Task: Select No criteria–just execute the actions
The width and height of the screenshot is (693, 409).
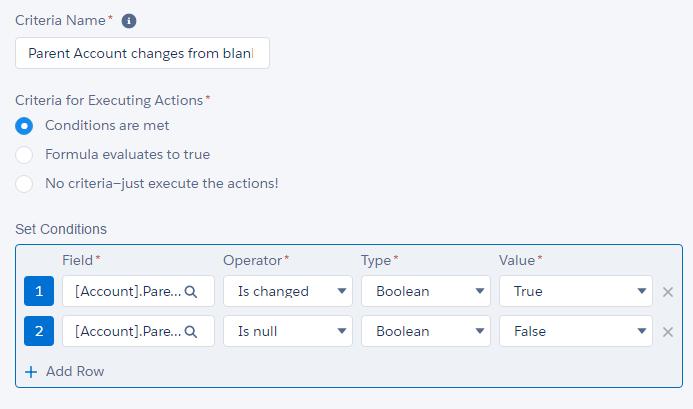Action: coord(24,183)
